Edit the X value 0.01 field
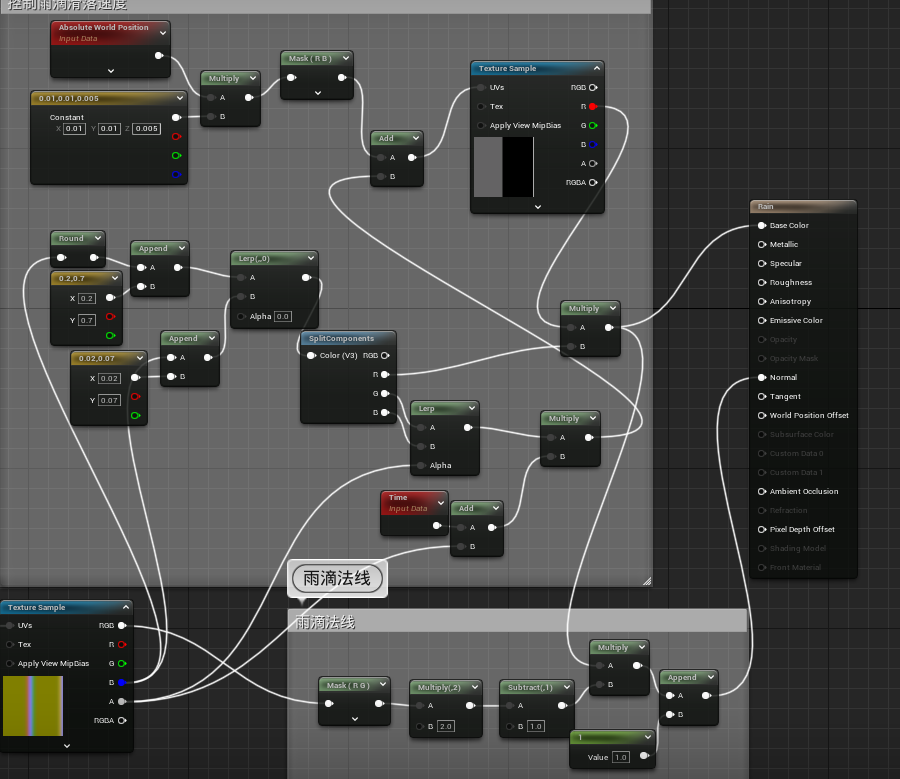Screen dimensions: 900x779 (x=74, y=129)
